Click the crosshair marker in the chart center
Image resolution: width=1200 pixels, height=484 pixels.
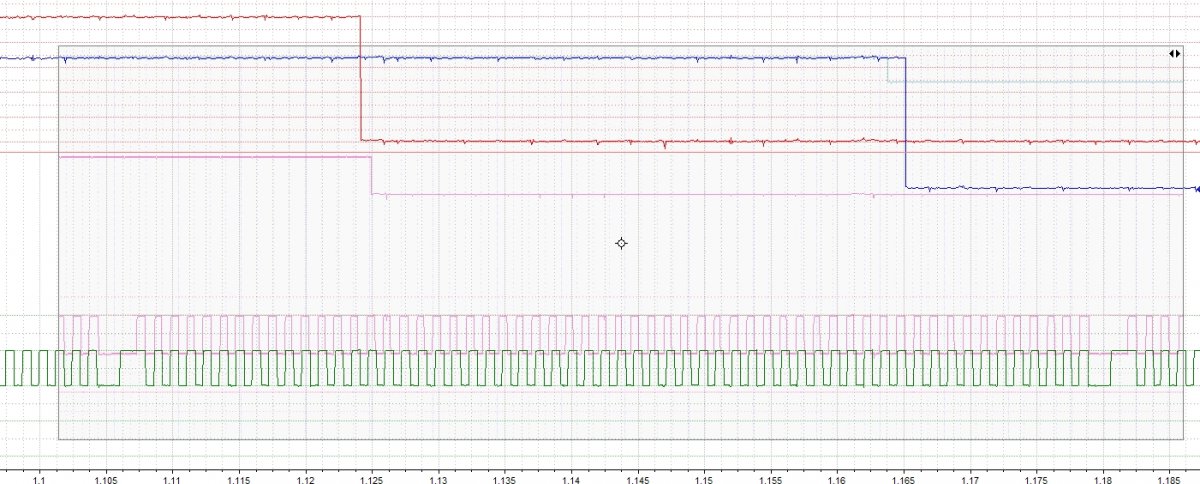coord(621,243)
